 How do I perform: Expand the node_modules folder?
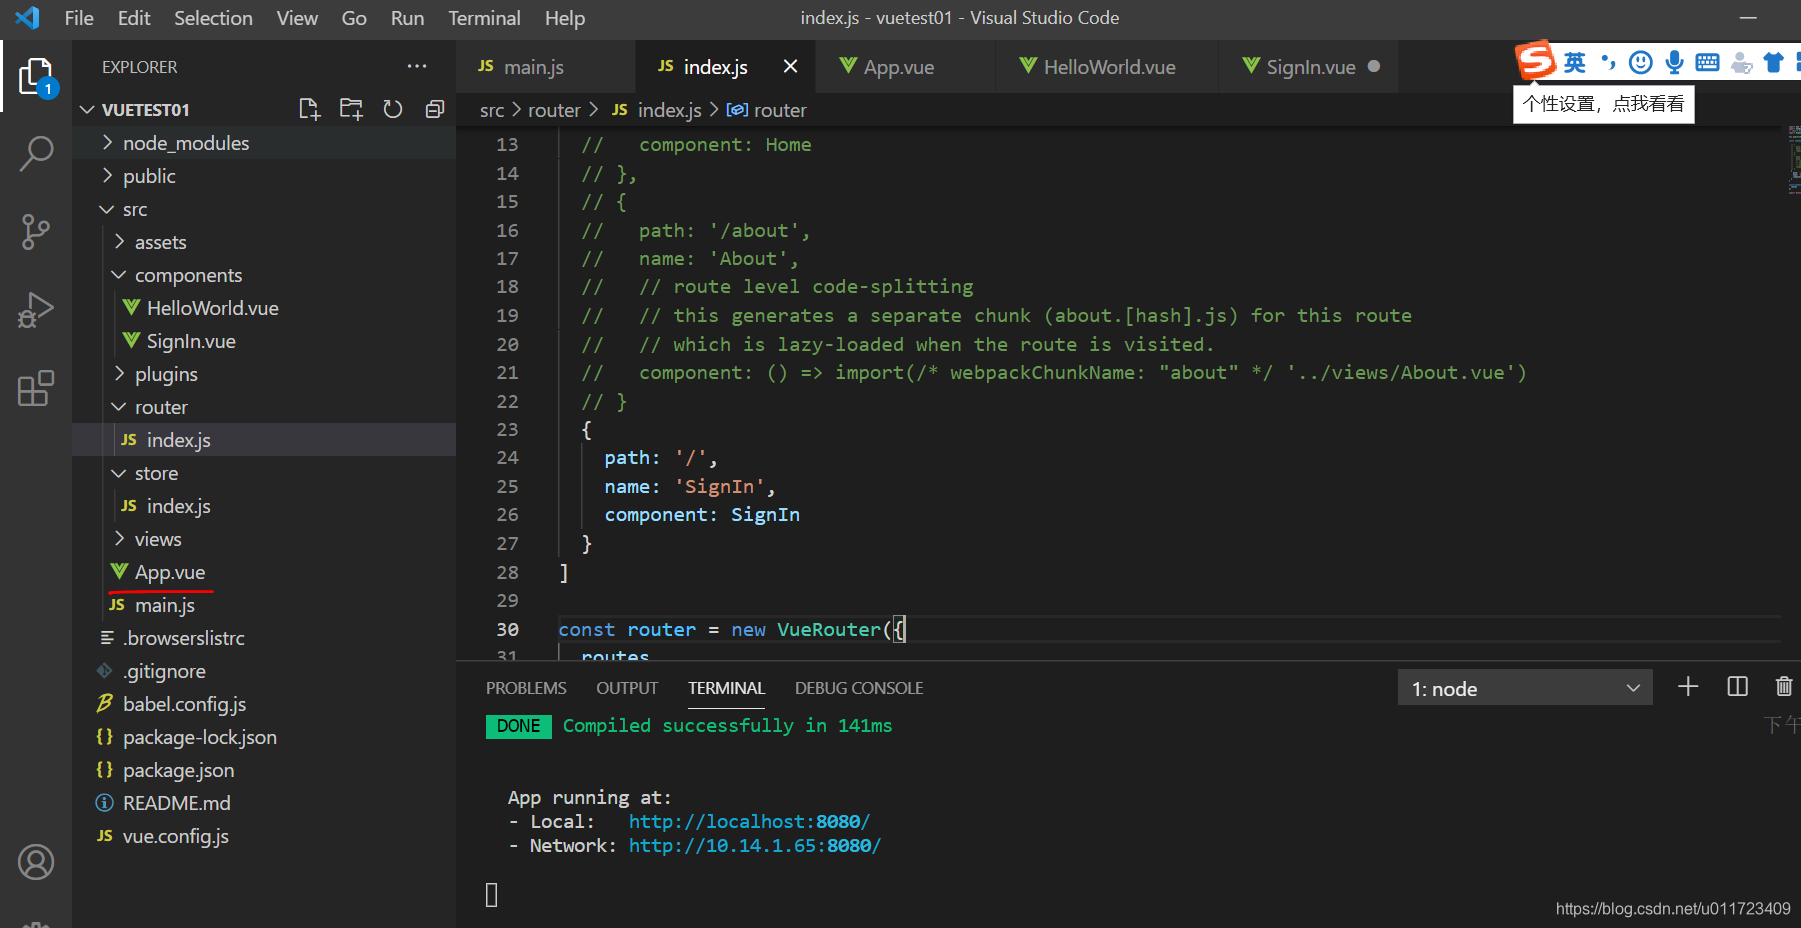(x=108, y=143)
